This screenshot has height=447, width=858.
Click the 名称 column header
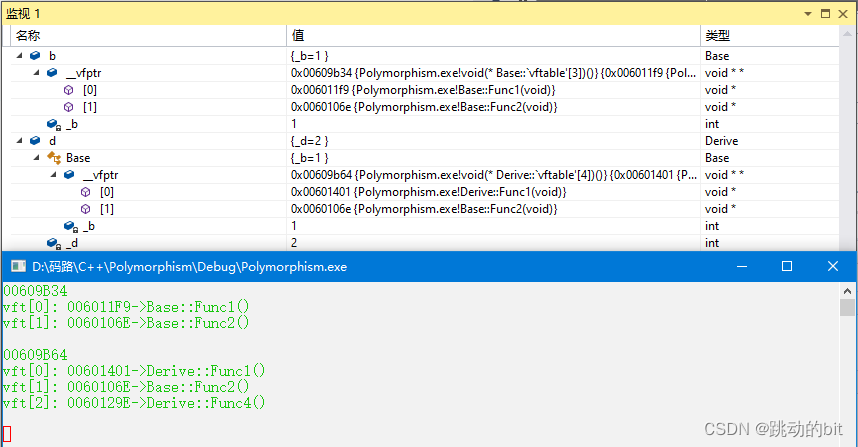[x=28, y=35]
